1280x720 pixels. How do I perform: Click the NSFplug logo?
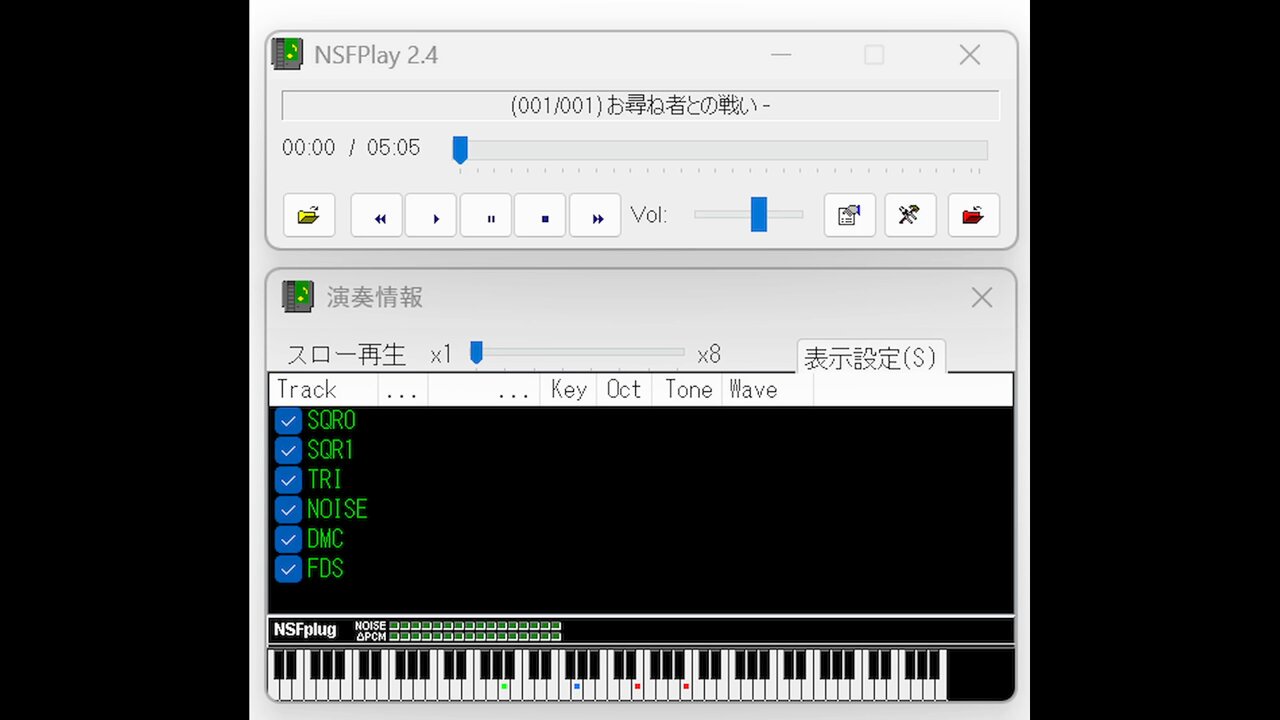tap(305, 630)
